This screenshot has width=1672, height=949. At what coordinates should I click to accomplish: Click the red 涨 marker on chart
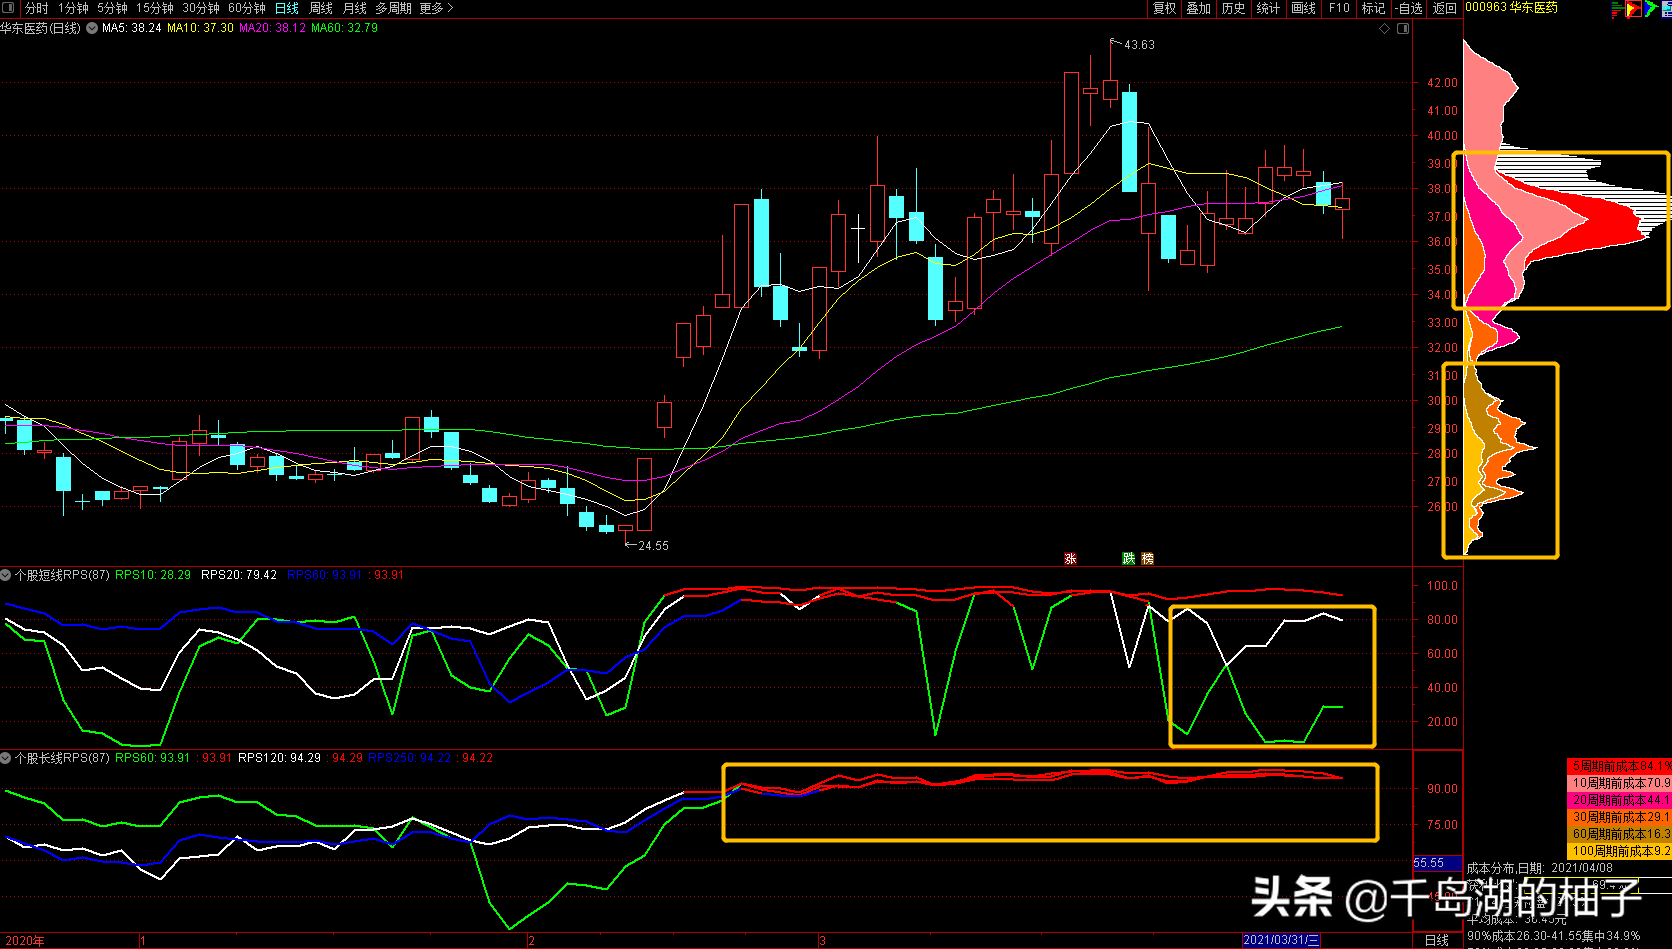tap(1071, 559)
